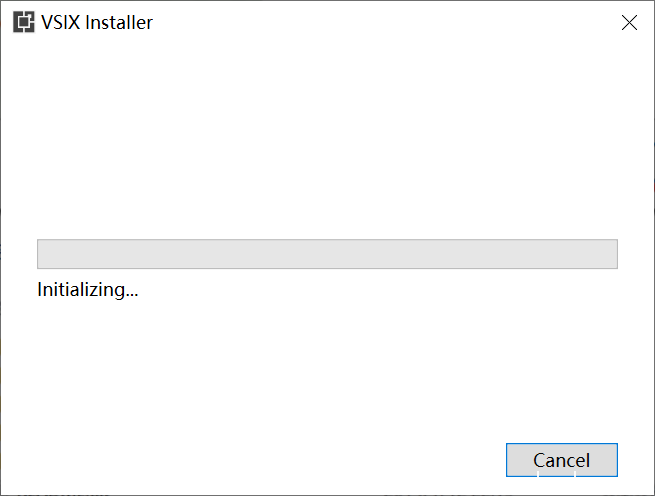The height and width of the screenshot is (496, 655).
Task: Click the middle of the progress bar
Action: (x=327, y=254)
